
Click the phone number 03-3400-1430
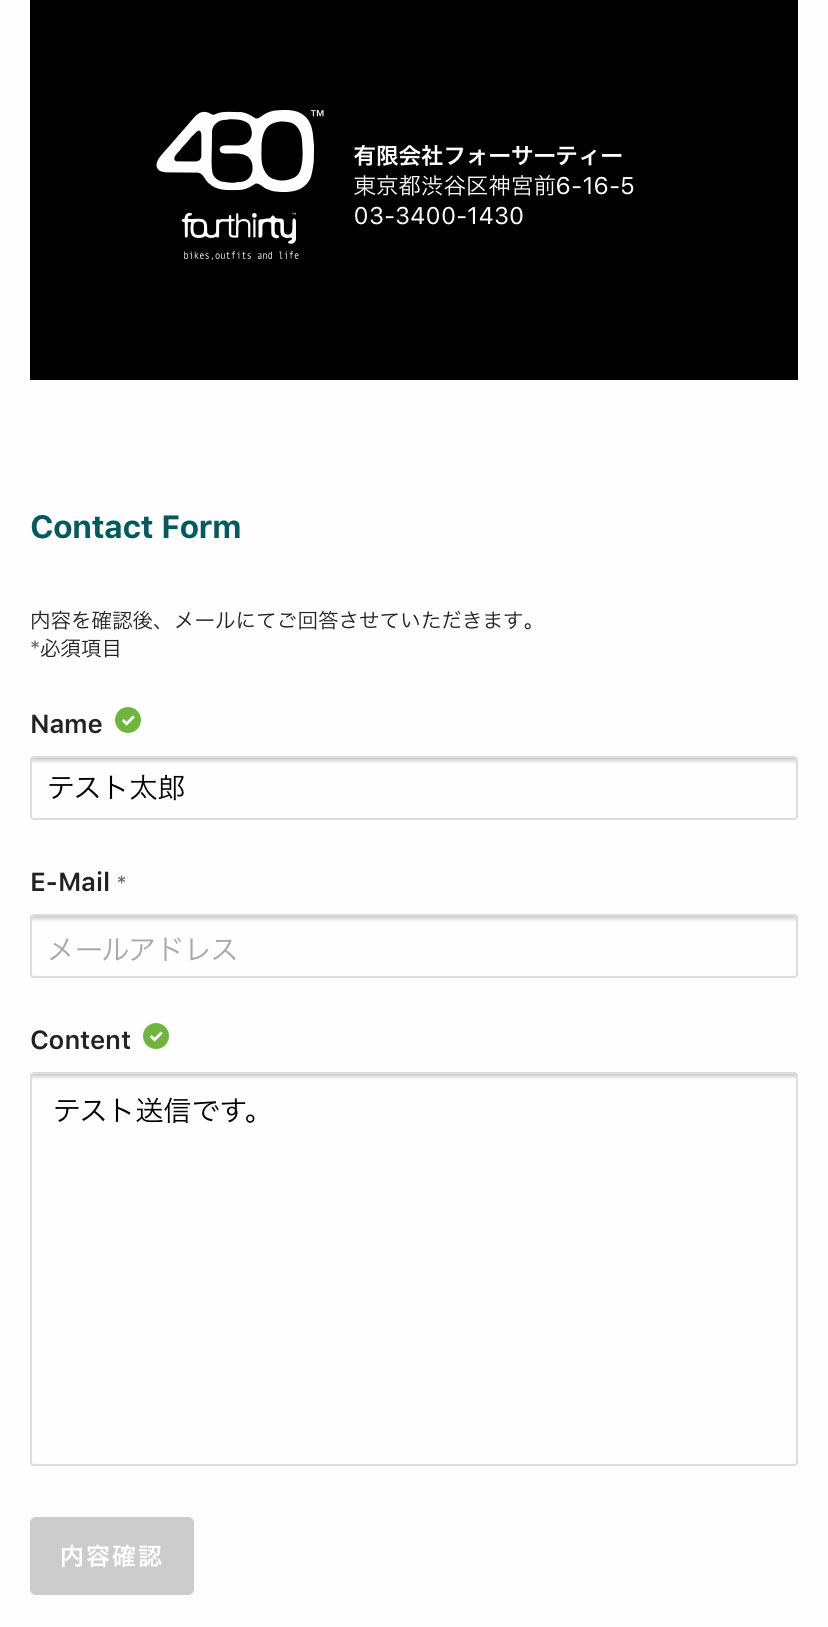(x=439, y=216)
